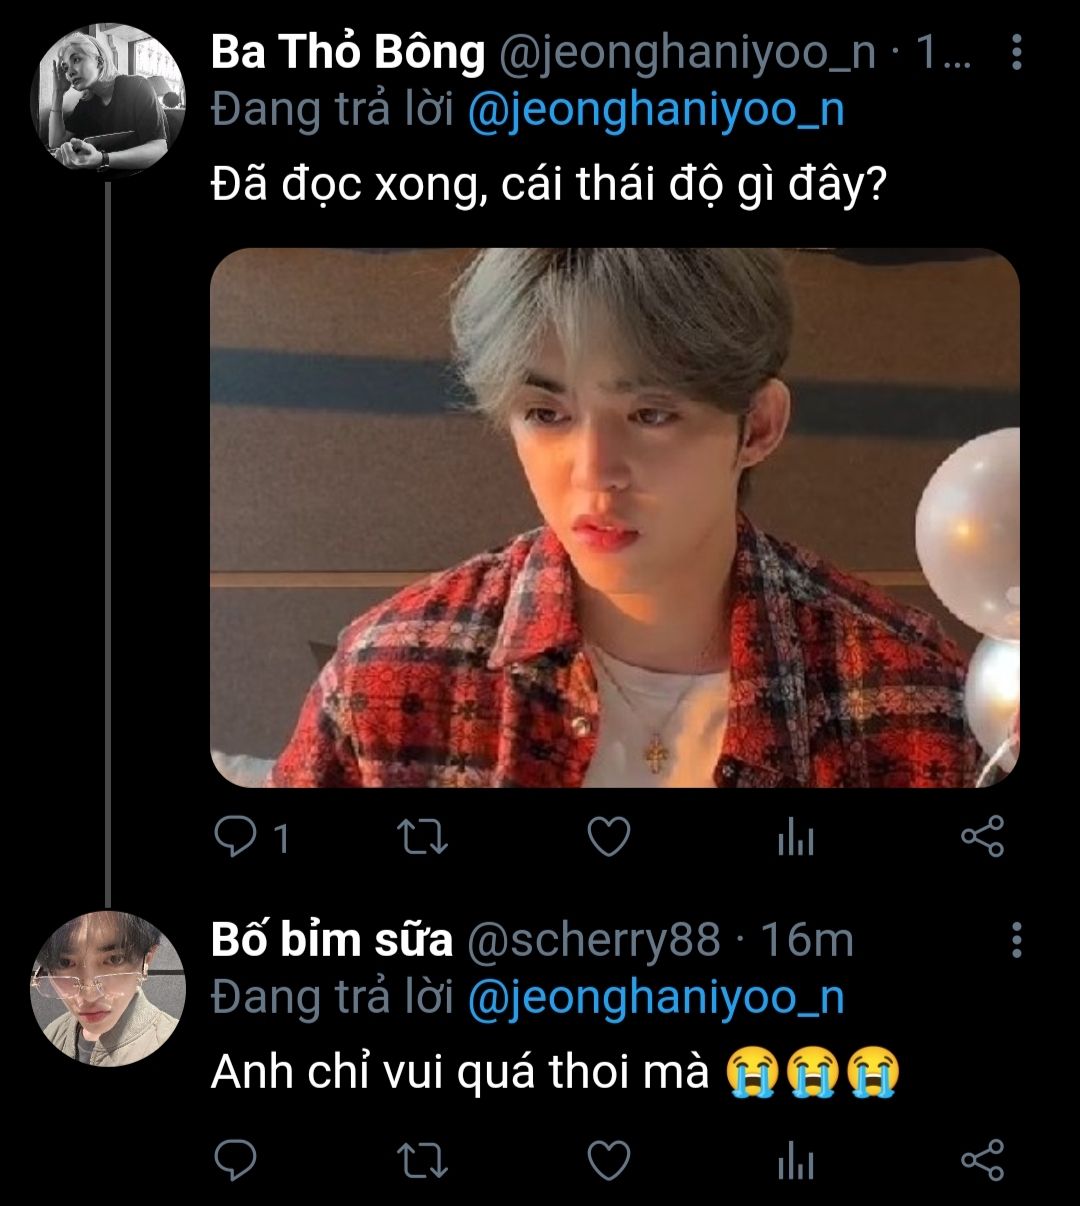
Task: Retweet Ba Thỏ Bông's photo tweet
Action: [421, 837]
